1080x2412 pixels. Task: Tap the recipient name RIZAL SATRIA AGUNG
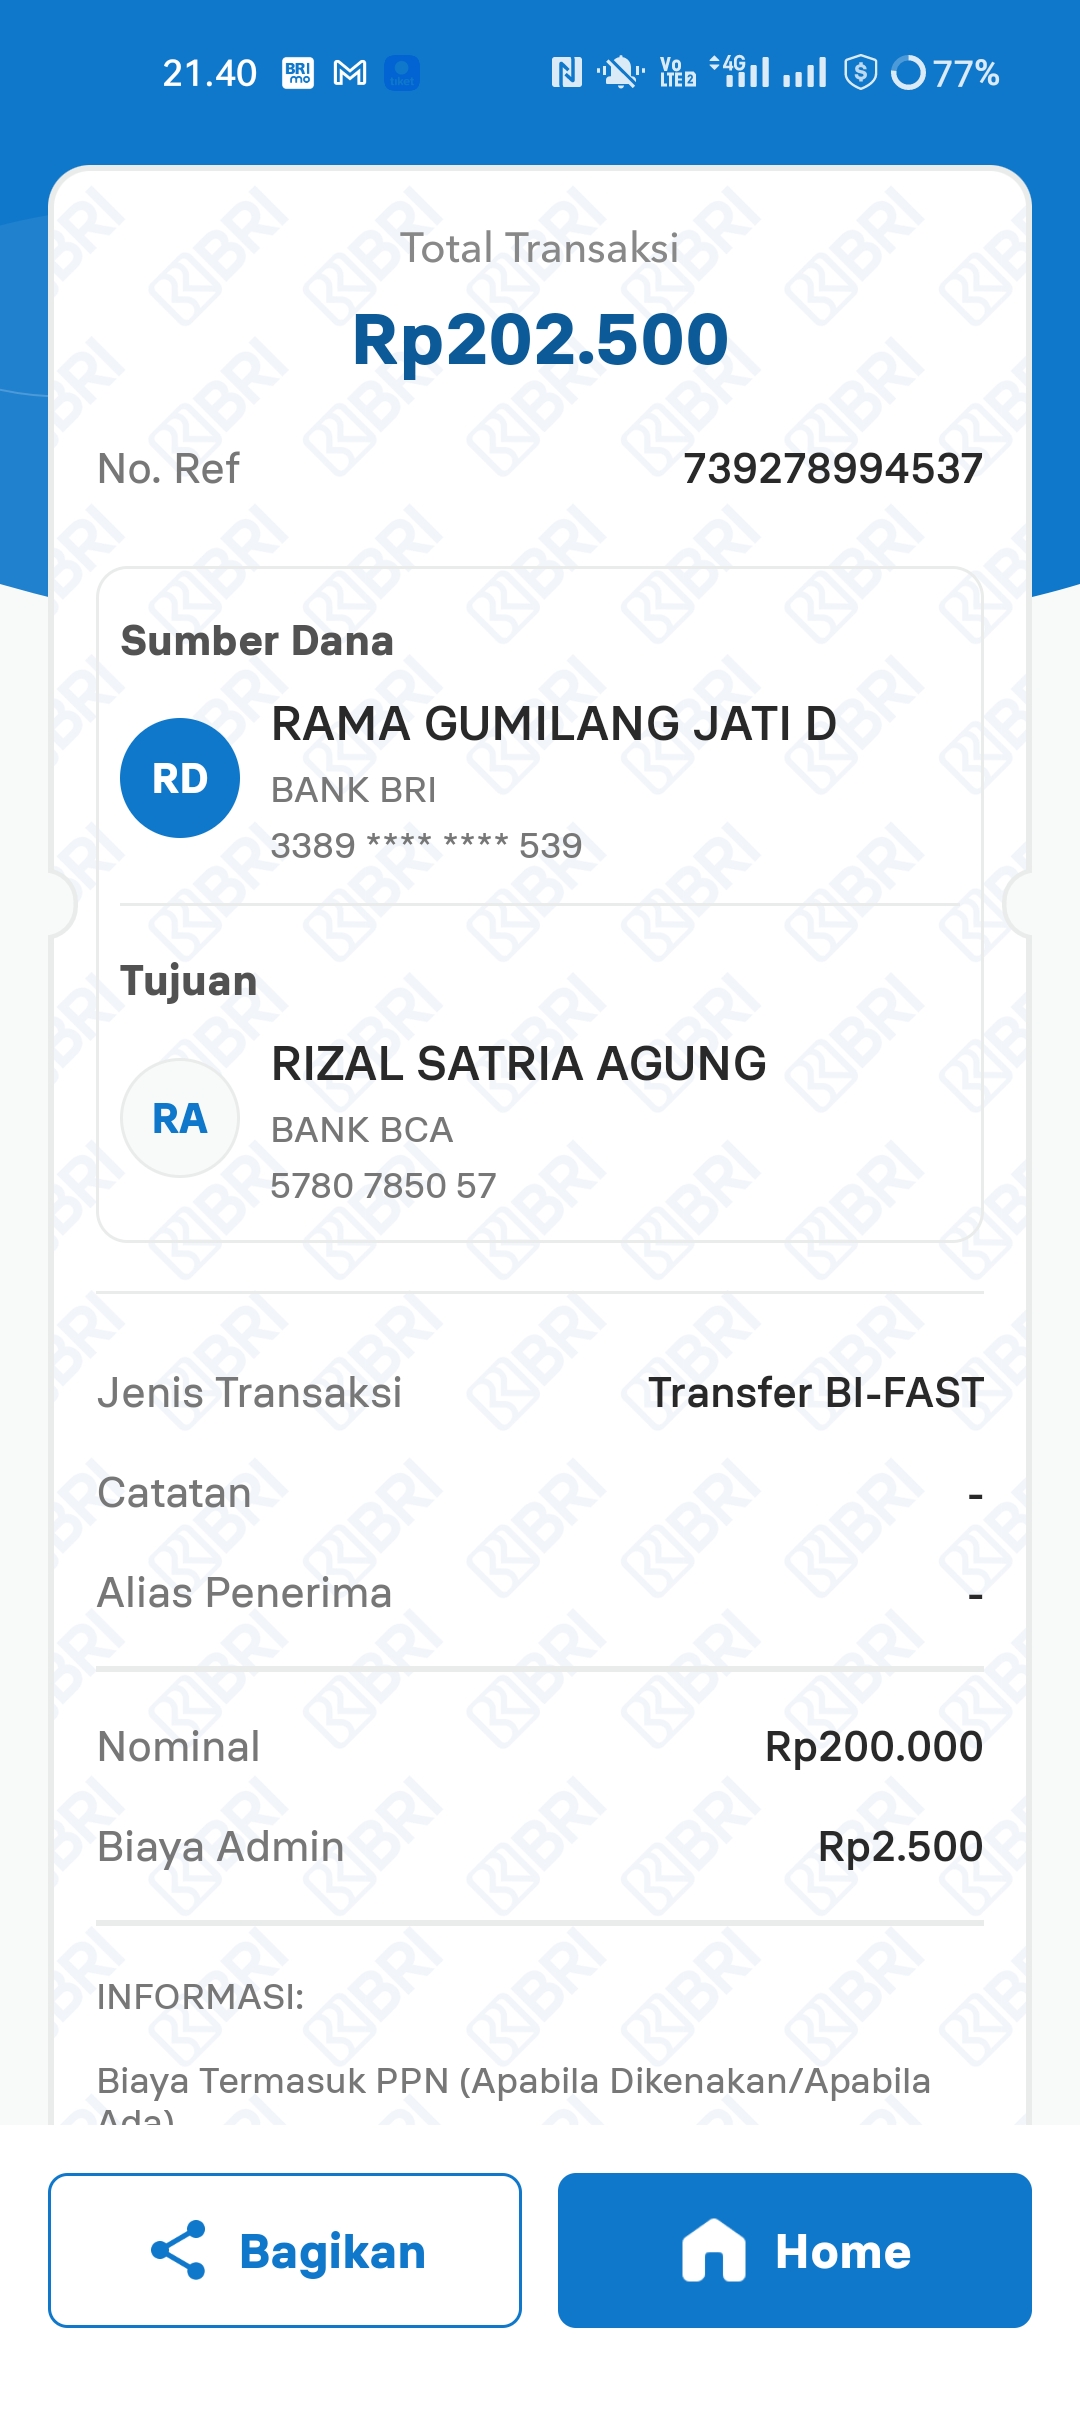coord(518,1063)
